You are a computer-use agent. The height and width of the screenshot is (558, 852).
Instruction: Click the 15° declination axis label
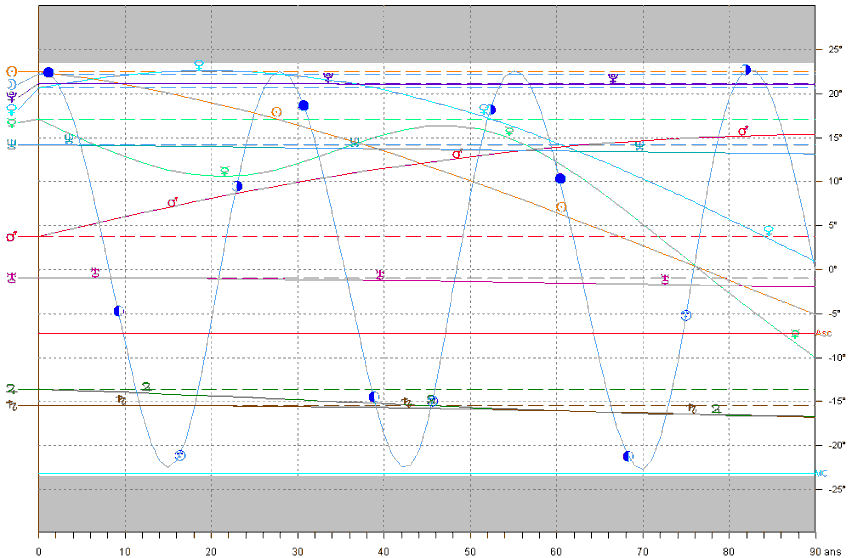point(835,137)
